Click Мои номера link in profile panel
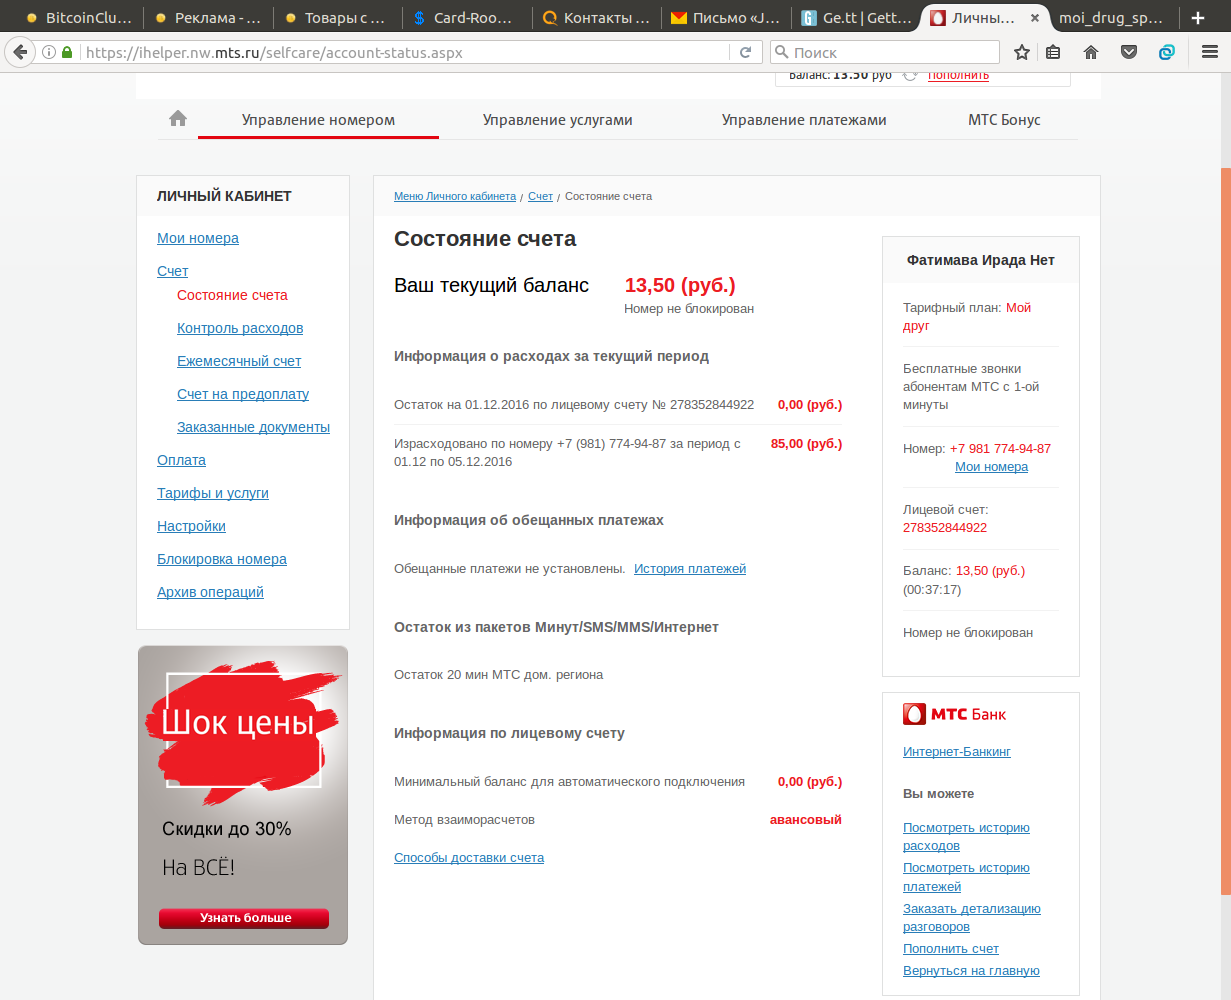 [x=991, y=466]
